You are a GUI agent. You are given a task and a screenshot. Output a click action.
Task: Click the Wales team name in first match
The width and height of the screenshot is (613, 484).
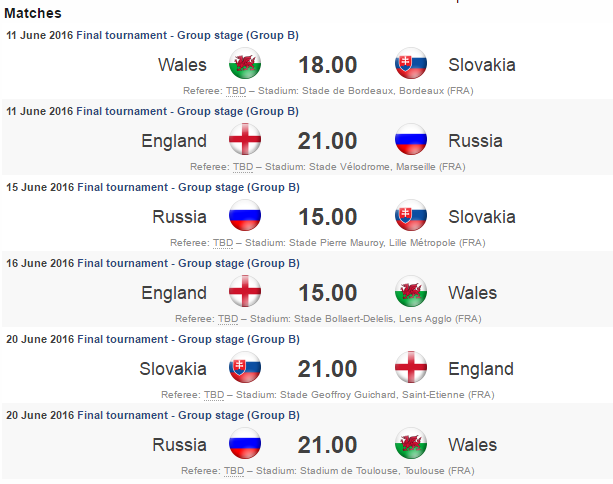182,65
